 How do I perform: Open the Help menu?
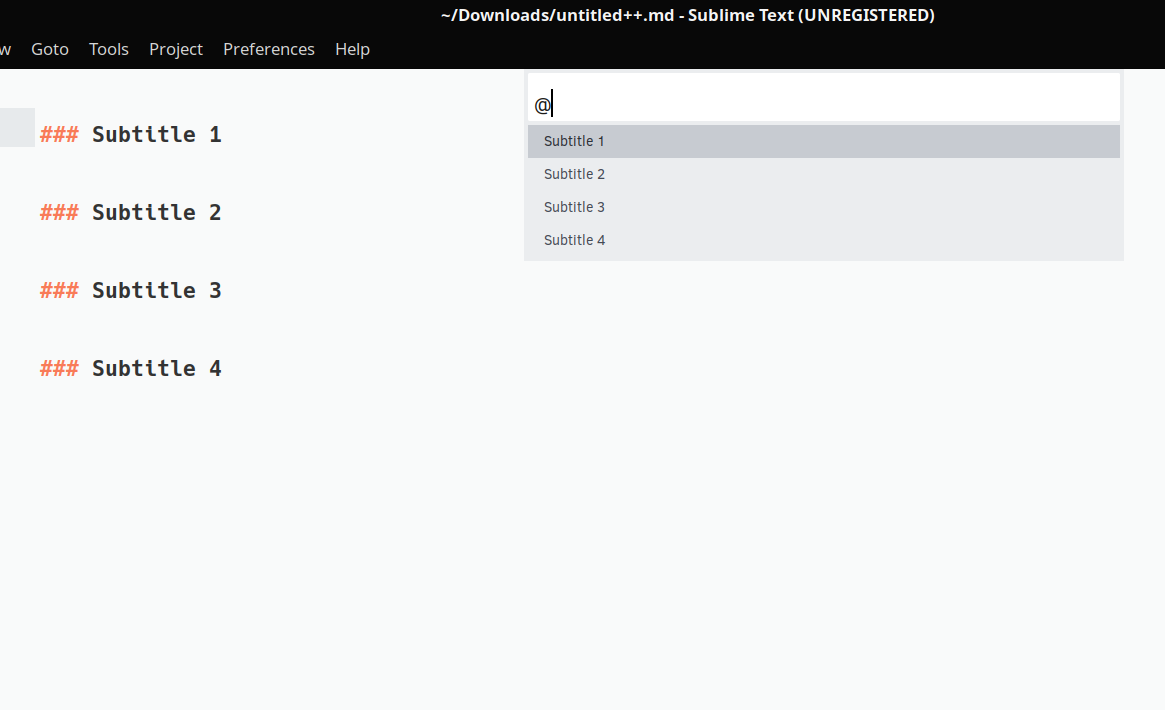[x=352, y=49]
